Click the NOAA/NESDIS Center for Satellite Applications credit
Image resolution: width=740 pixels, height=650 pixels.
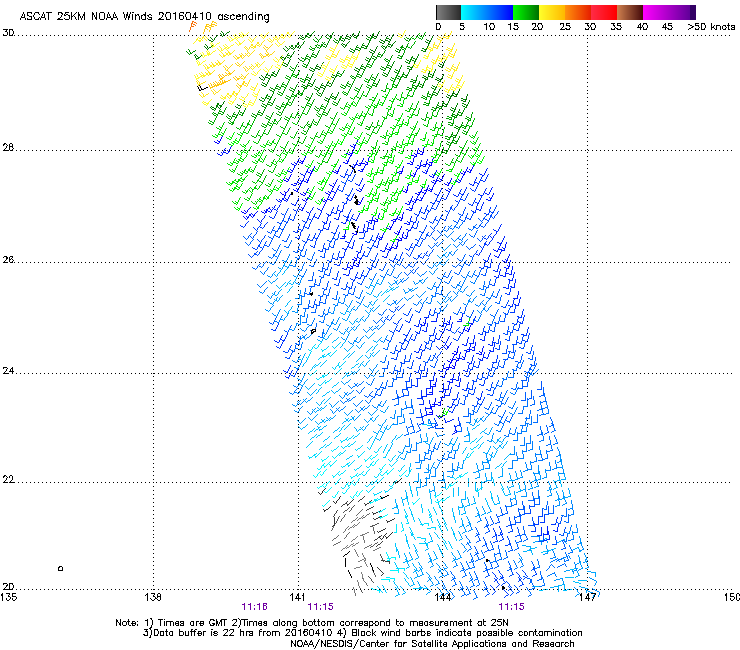(432, 644)
